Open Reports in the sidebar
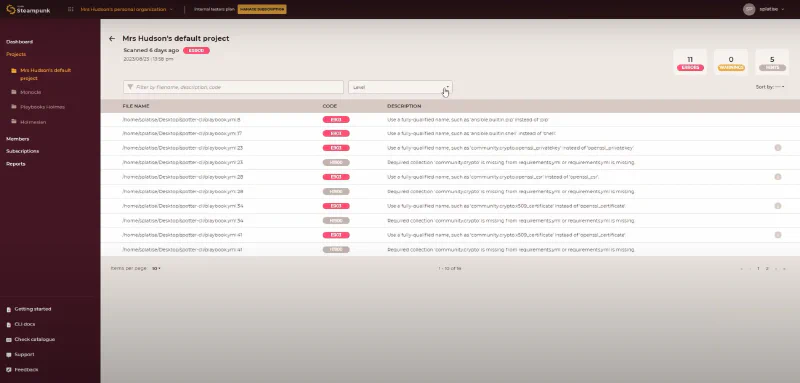 [15, 164]
